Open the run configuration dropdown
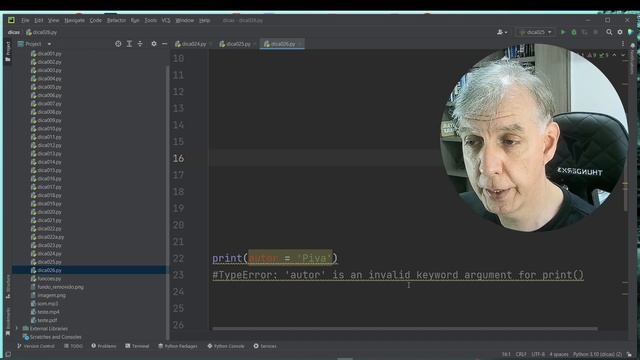Viewport: 640px width, 360px height. 536,32
